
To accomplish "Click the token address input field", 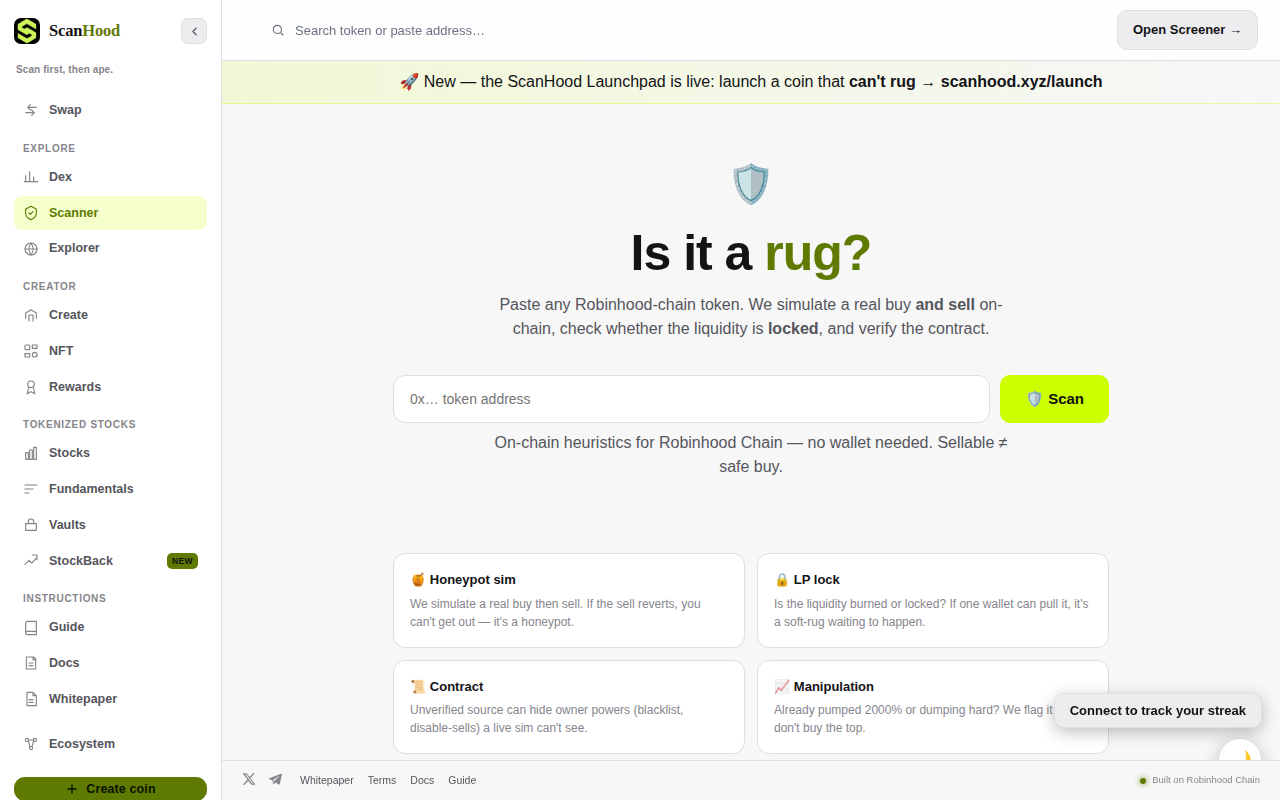I will [691, 399].
